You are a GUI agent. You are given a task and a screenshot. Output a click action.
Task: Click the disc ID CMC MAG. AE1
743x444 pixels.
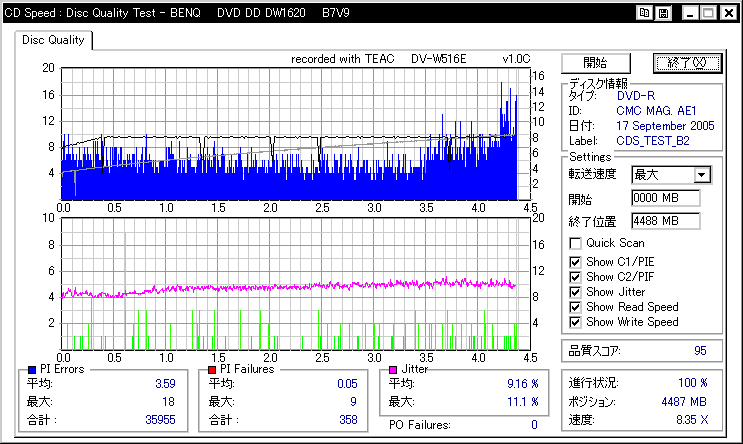click(x=656, y=111)
